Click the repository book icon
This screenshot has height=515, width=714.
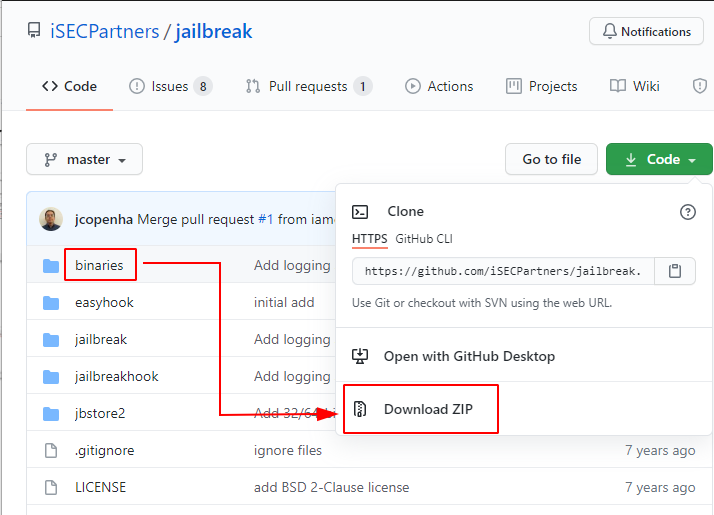pyautogui.click(x=34, y=31)
